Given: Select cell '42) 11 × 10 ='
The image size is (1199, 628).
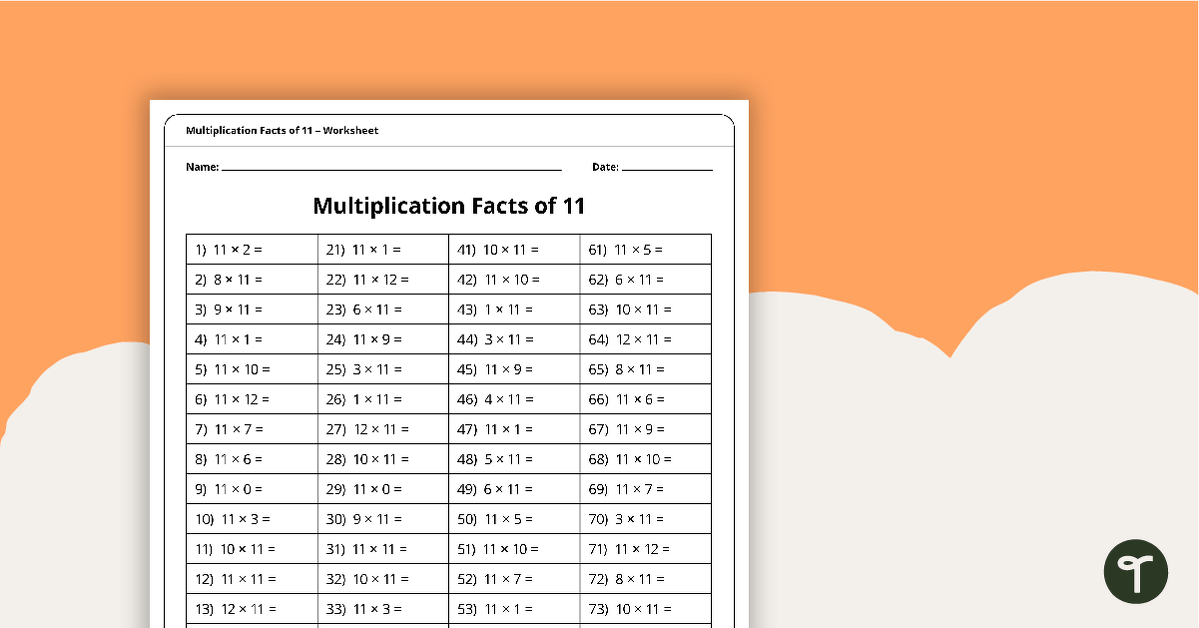Looking at the screenshot, I should [x=515, y=279].
